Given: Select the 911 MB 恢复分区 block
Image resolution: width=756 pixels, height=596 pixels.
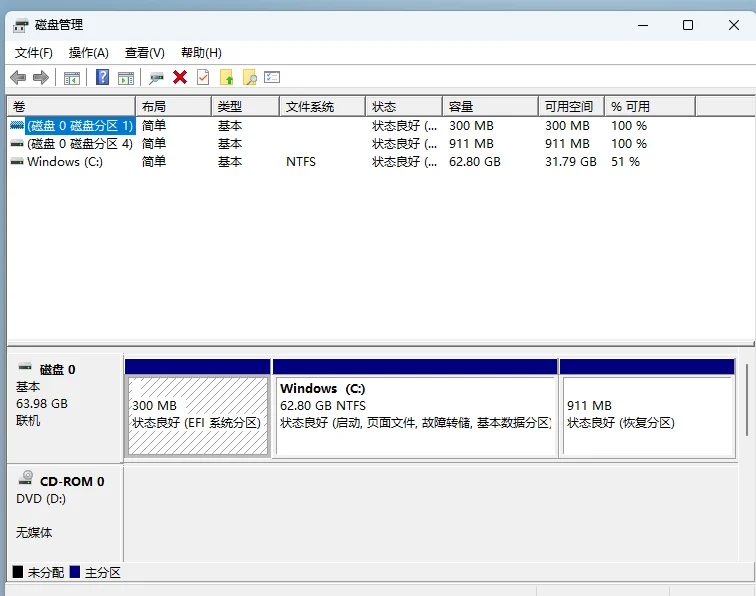Looking at the screenshot, I should point(648,416).
